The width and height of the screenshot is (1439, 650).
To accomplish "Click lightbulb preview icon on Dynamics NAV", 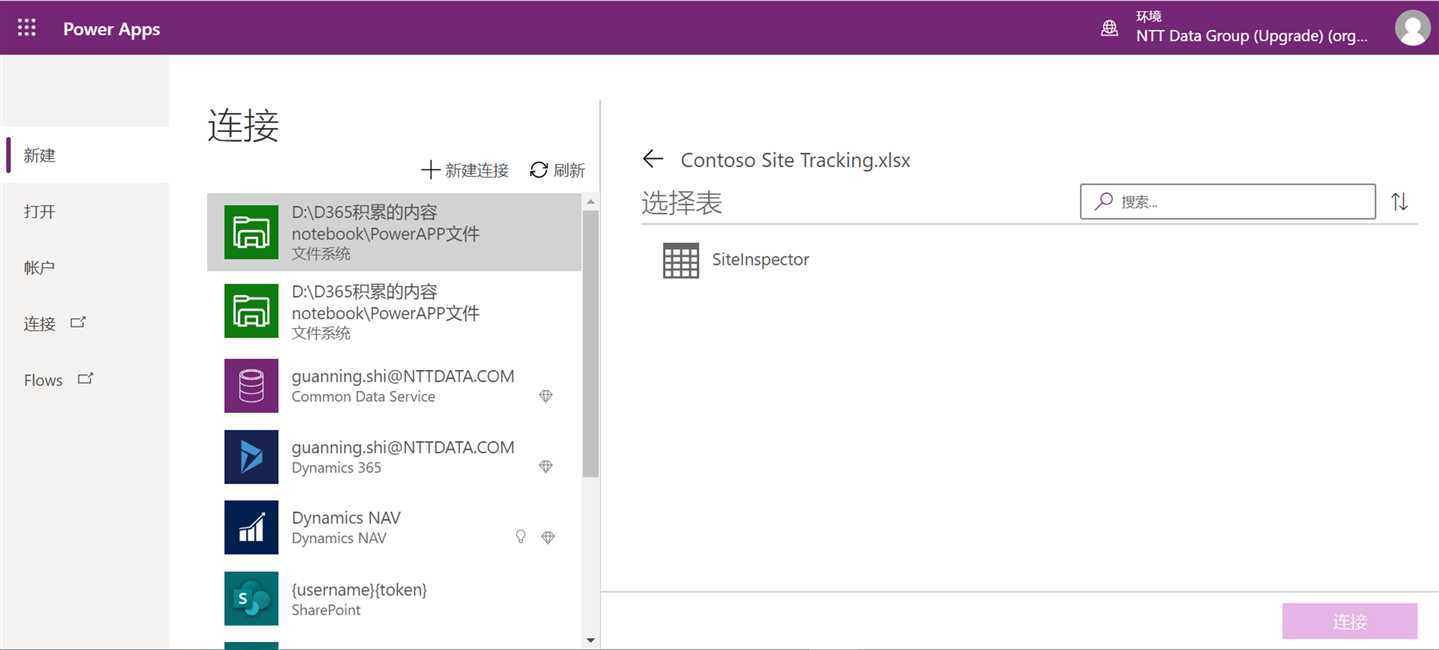I will tap(520, 537).
